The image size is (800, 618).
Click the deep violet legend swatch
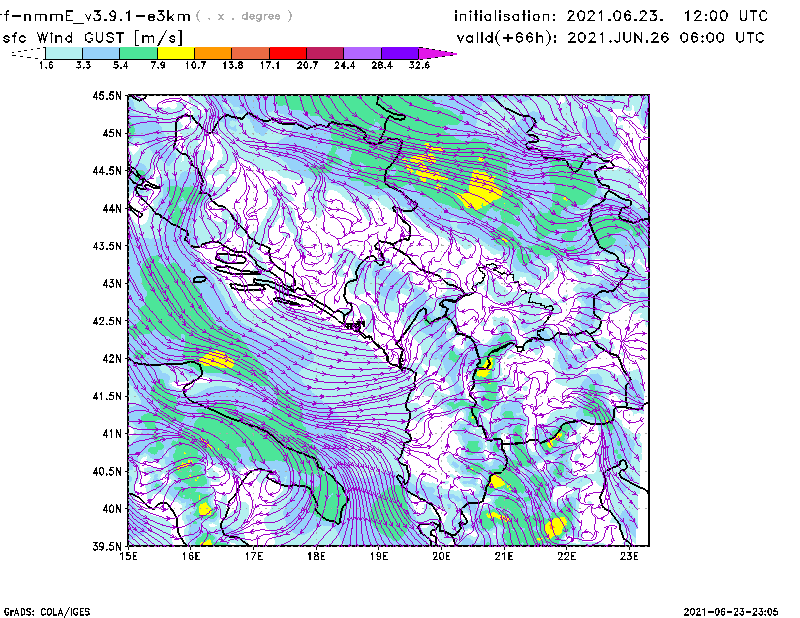[x=399, y=53]
